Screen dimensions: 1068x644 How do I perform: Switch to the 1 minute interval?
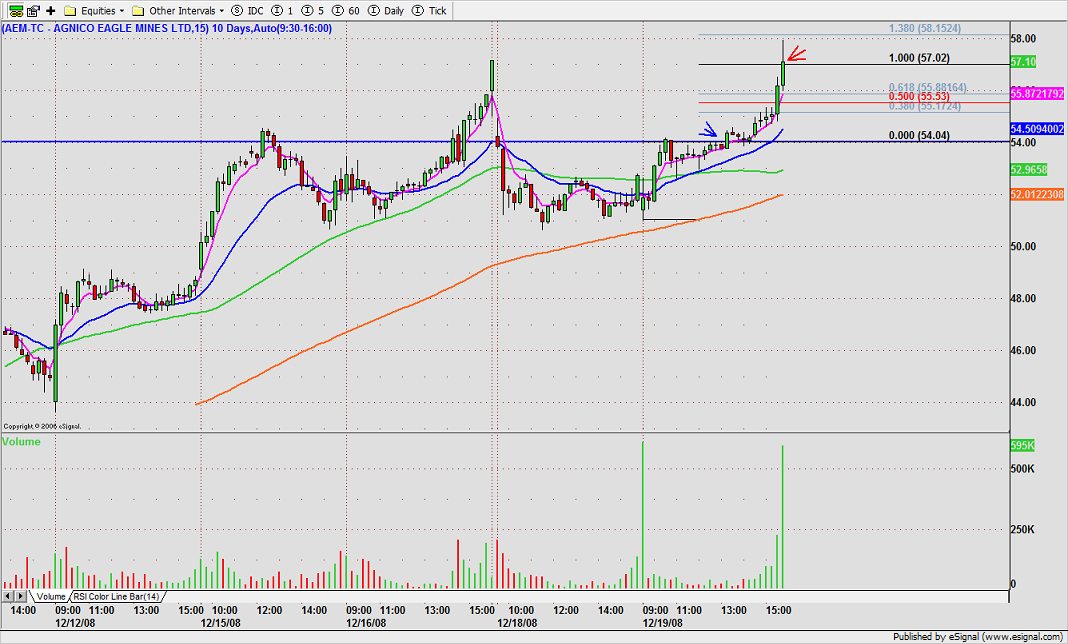click(x=283, y=11)
